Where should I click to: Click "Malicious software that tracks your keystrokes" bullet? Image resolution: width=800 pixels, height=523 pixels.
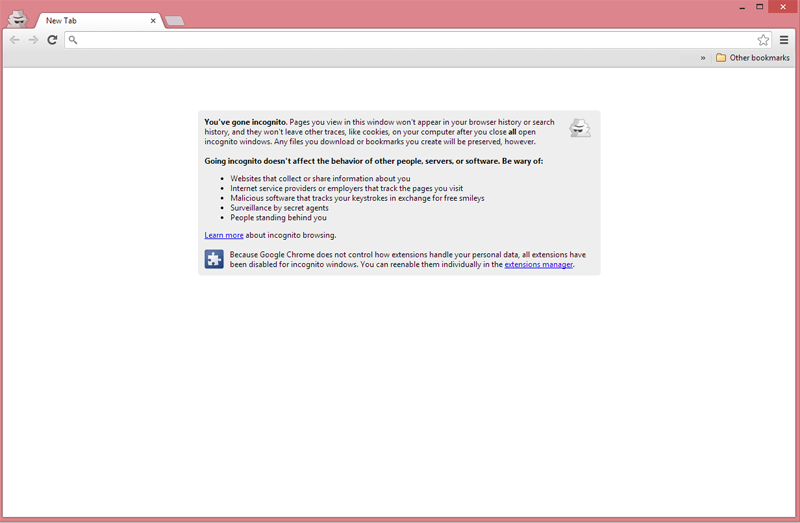(x=357, y=198)
